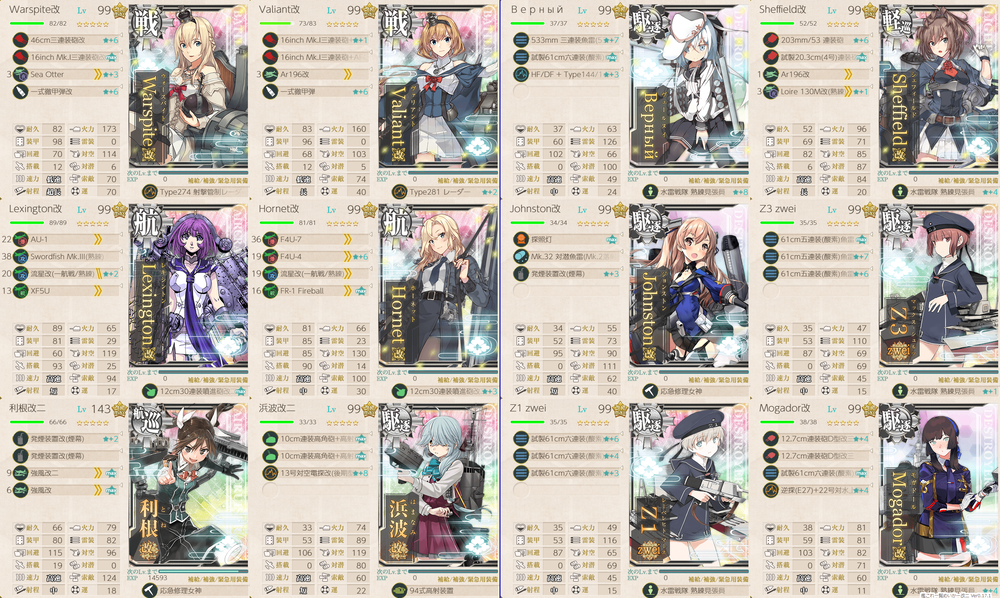Click the gold star badge beside Valiant's level

[369, 10]
